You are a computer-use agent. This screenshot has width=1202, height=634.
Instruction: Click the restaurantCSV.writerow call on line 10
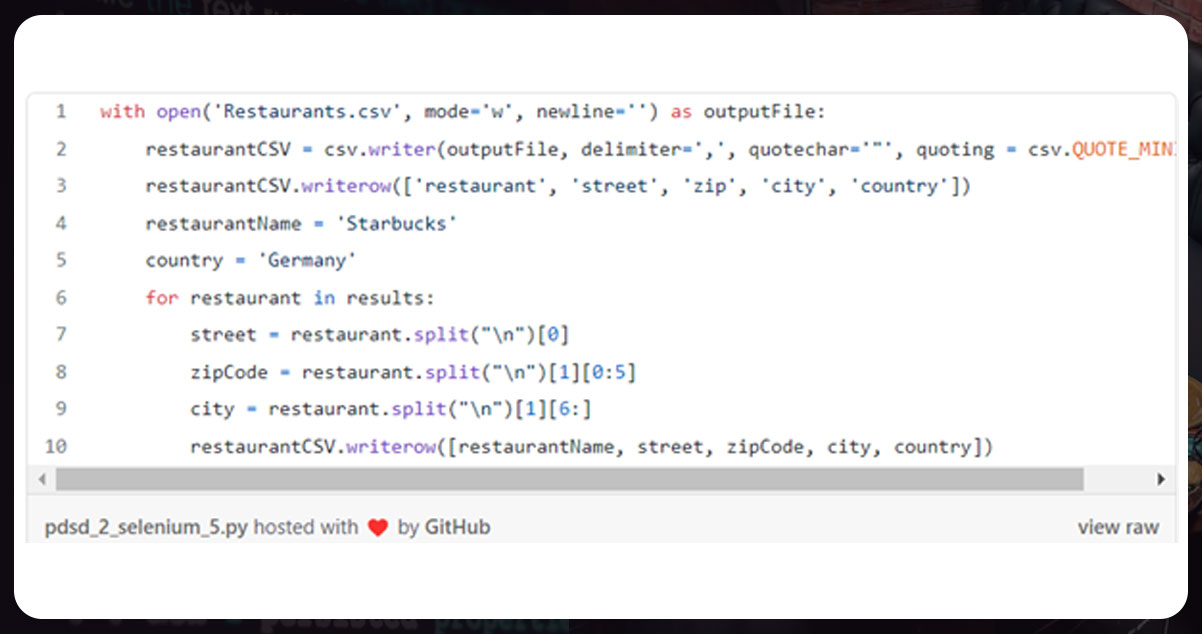(x=310, y=446)
